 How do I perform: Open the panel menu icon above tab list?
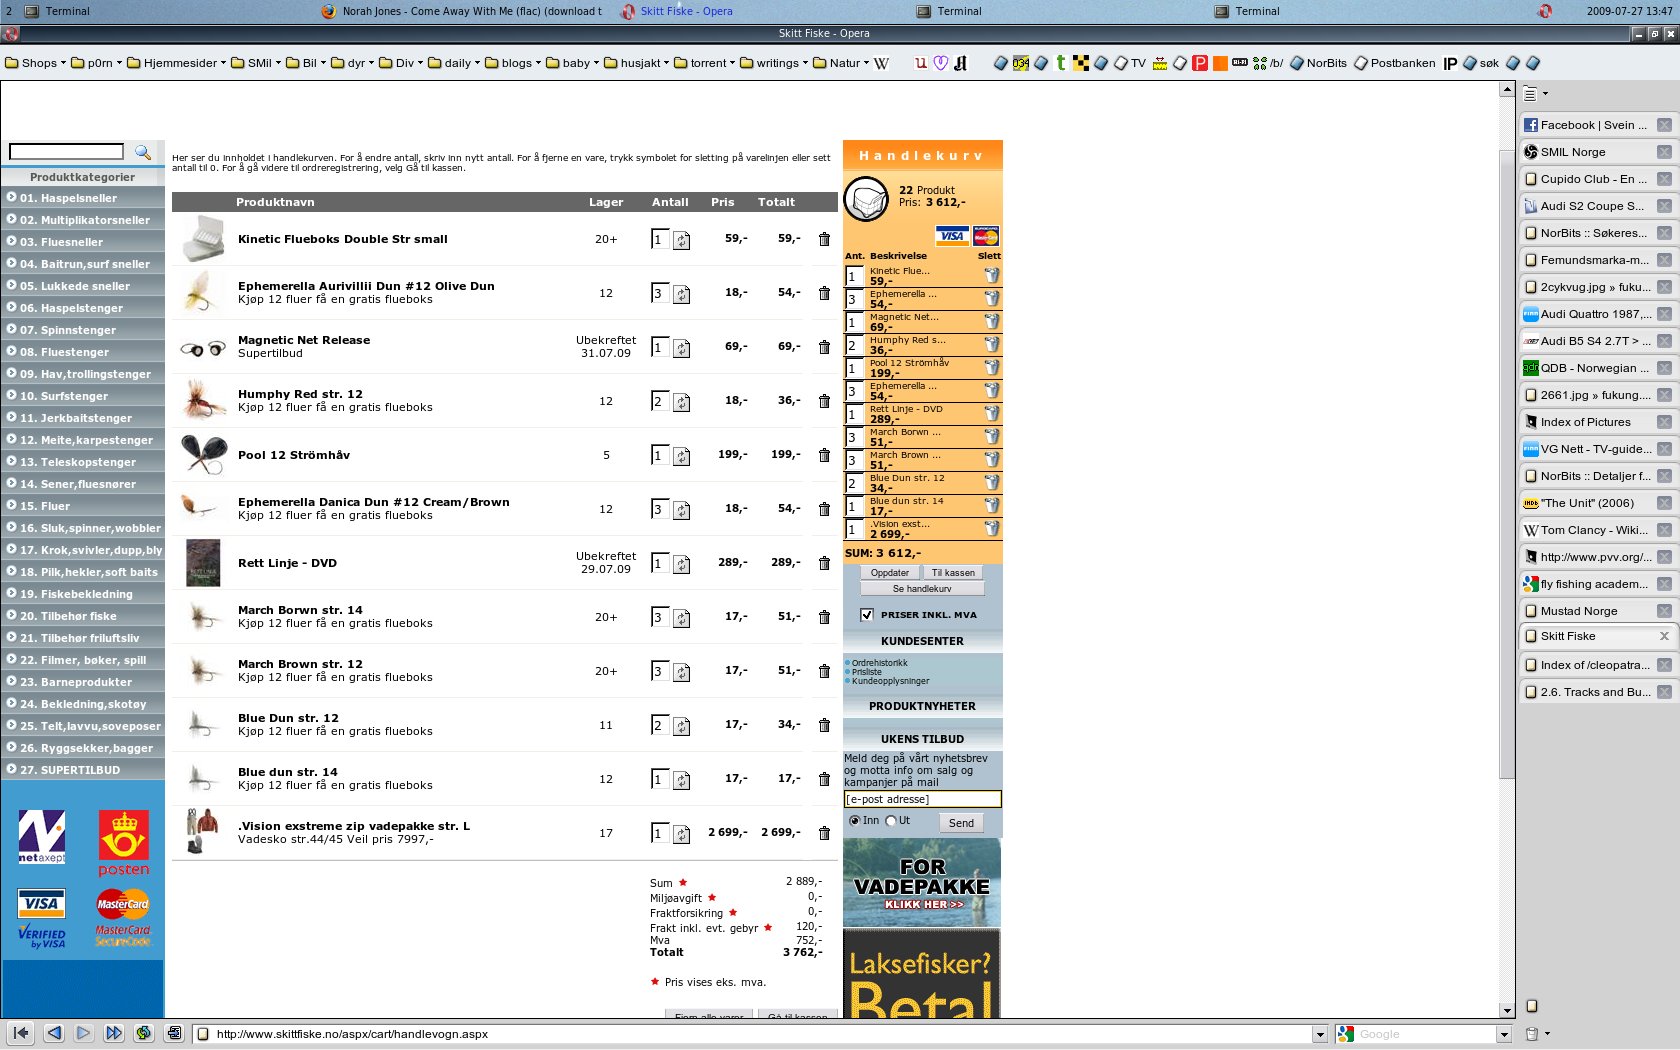(x=1534, y=94)
